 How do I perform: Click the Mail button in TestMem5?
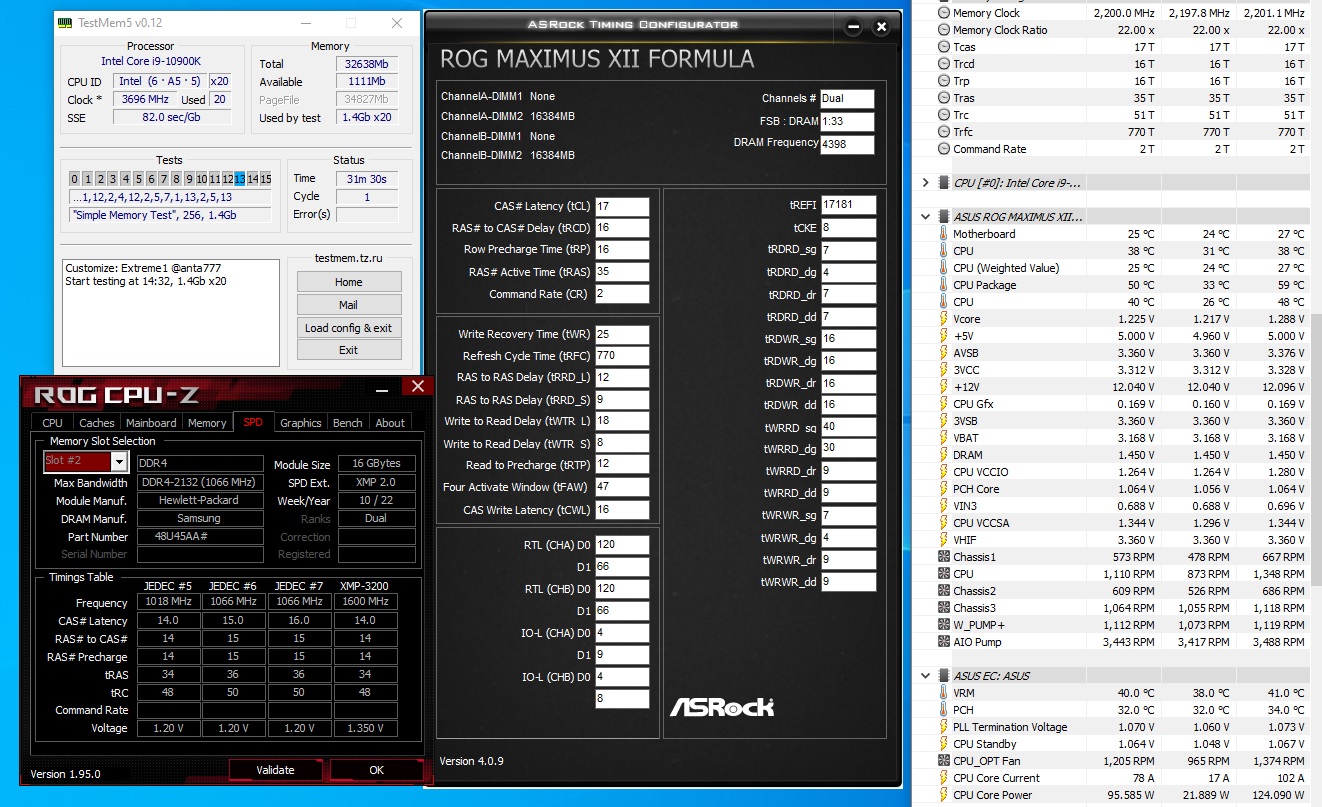[349, 305]
